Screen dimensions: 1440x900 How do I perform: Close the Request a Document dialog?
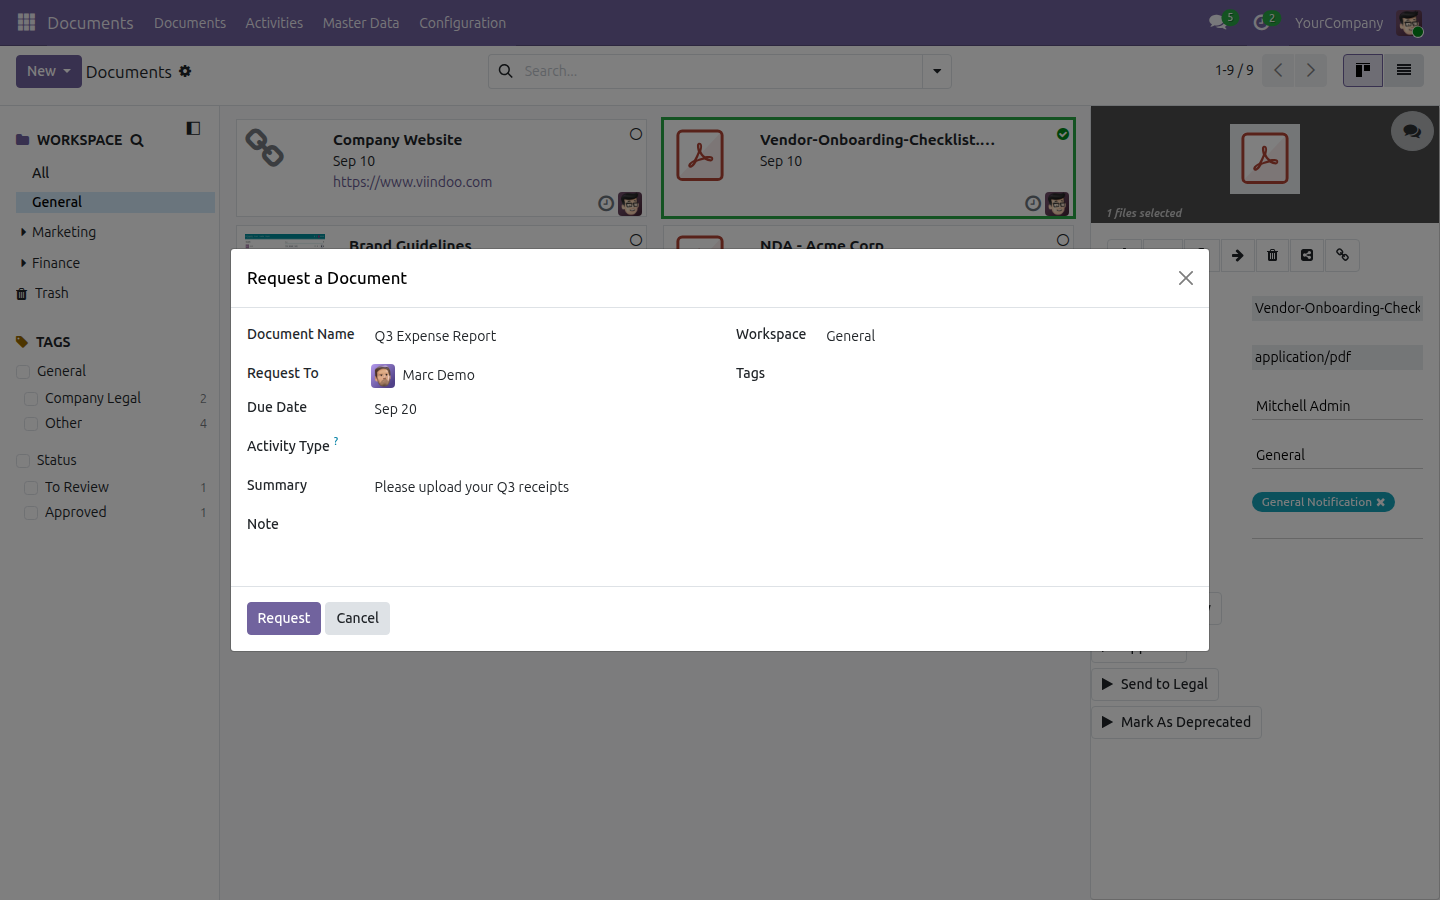click(1186, 278)
